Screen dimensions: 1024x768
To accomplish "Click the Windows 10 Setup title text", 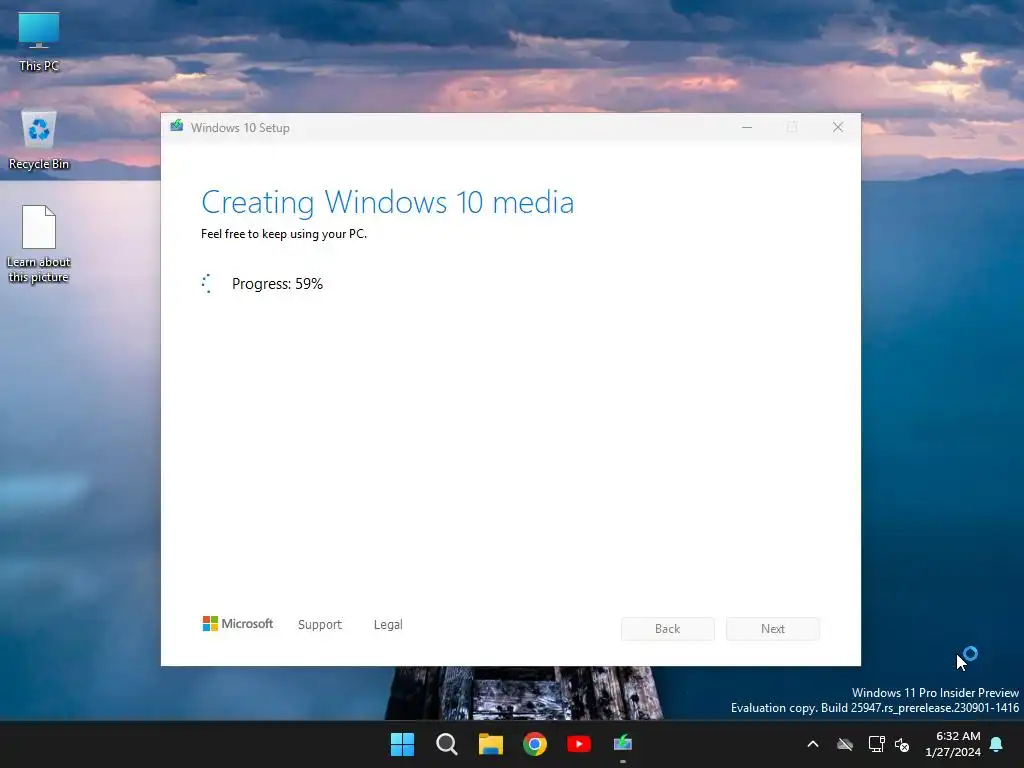I will pyautogui.click(x=240, y=127).
